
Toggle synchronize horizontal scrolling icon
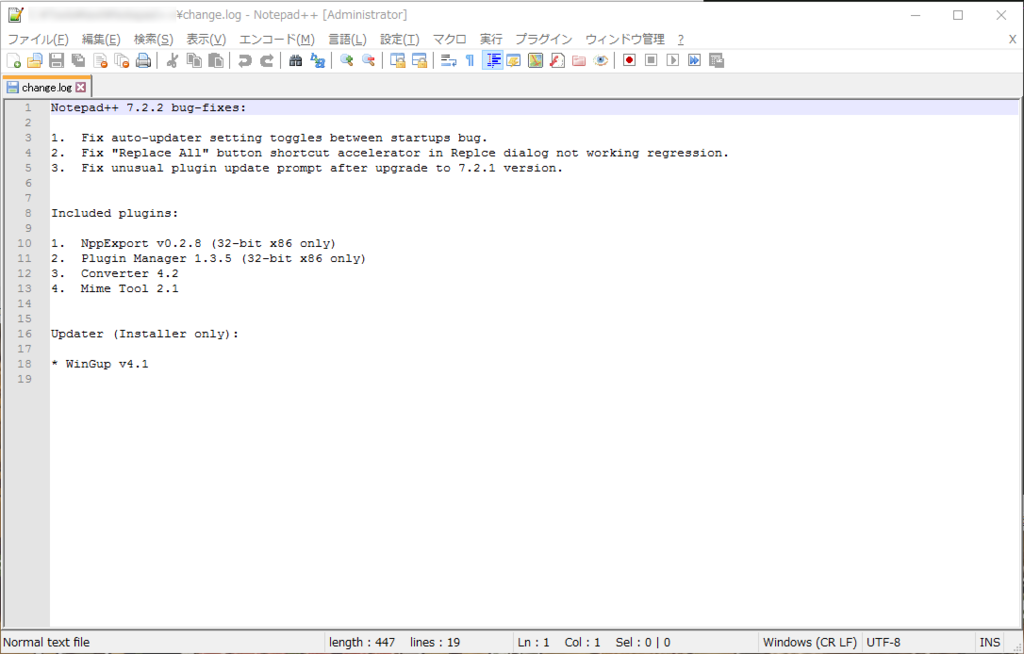419,61
